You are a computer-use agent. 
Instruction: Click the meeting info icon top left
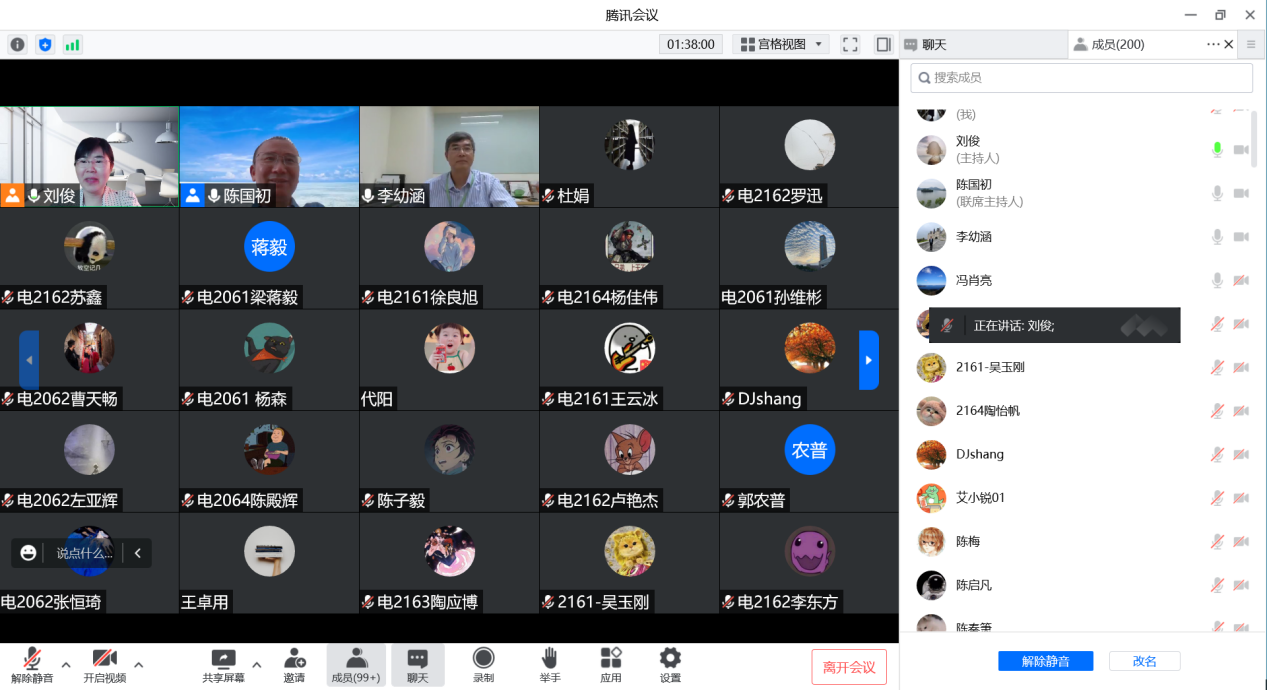[17, 44]
